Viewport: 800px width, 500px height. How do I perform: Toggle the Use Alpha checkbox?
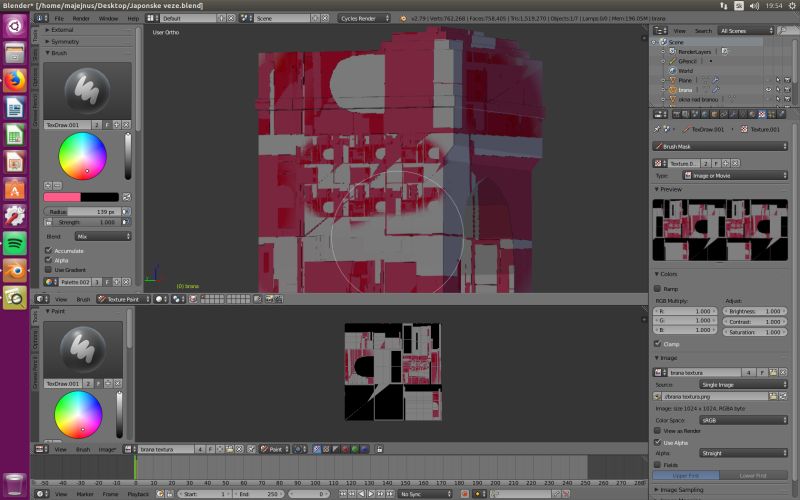point(658,442)
